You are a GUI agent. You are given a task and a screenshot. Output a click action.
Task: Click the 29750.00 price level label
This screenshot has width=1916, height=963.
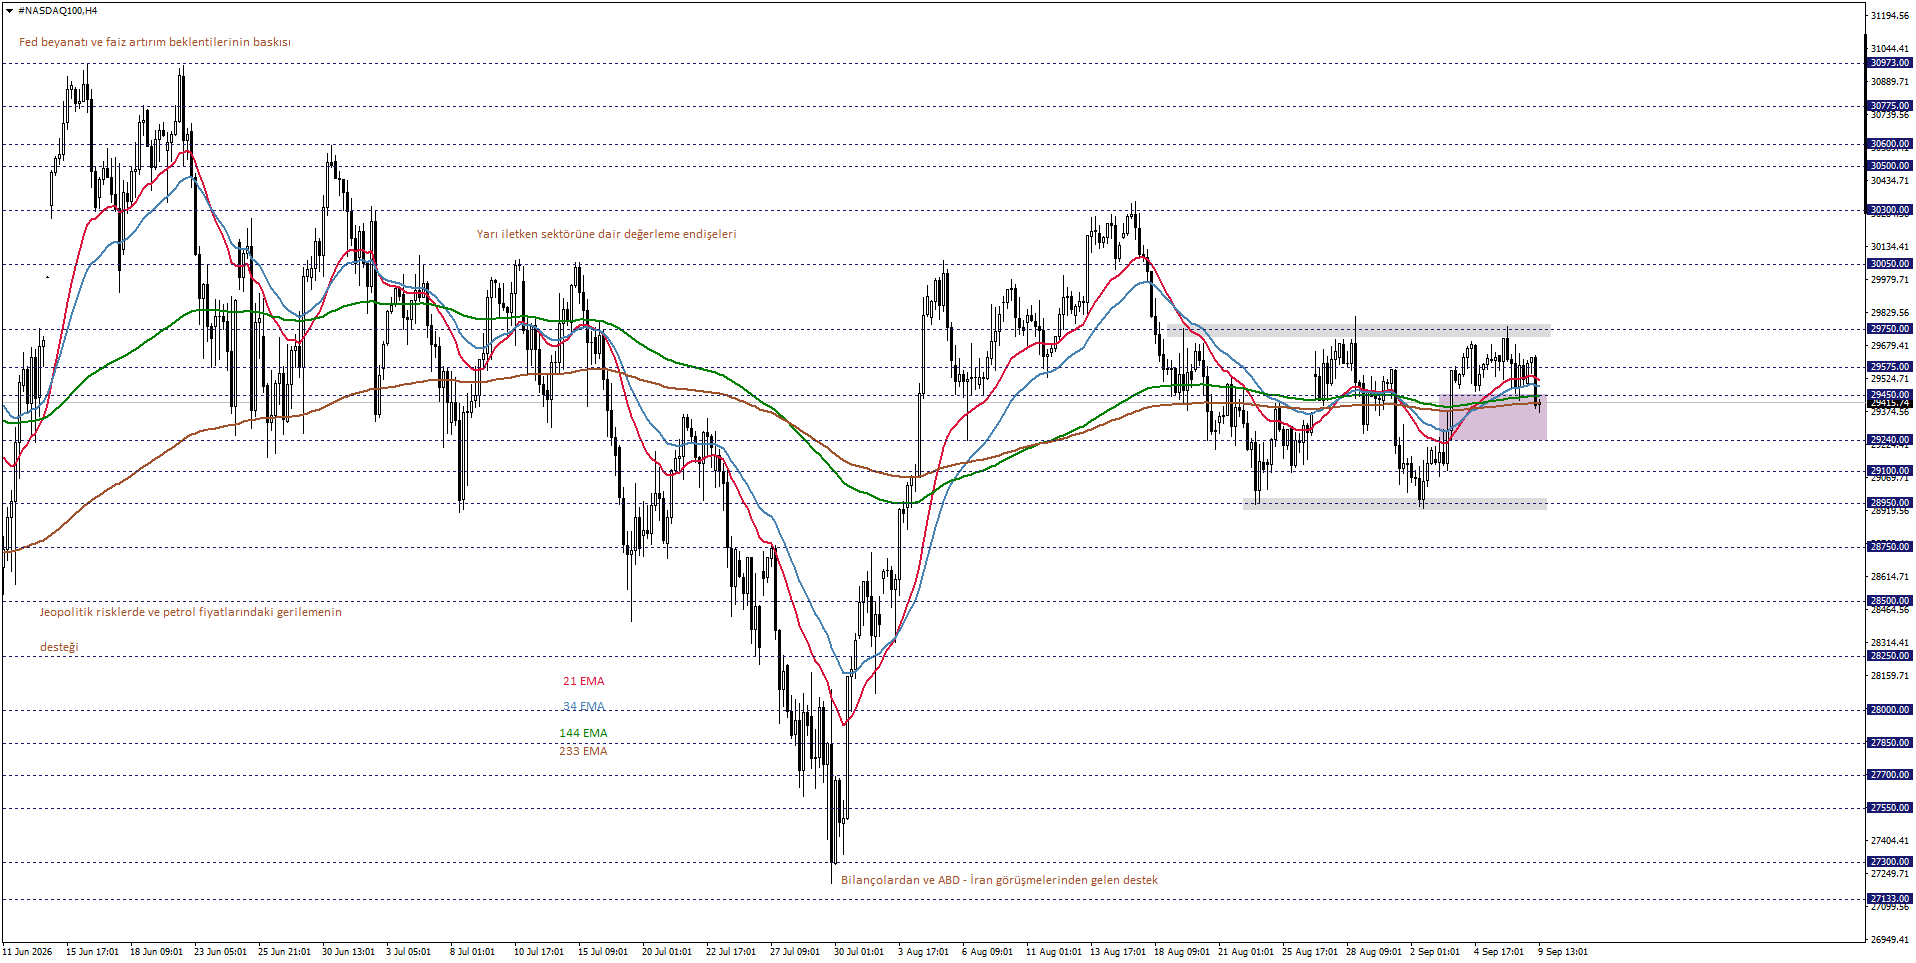click(x=1890, y=329)
